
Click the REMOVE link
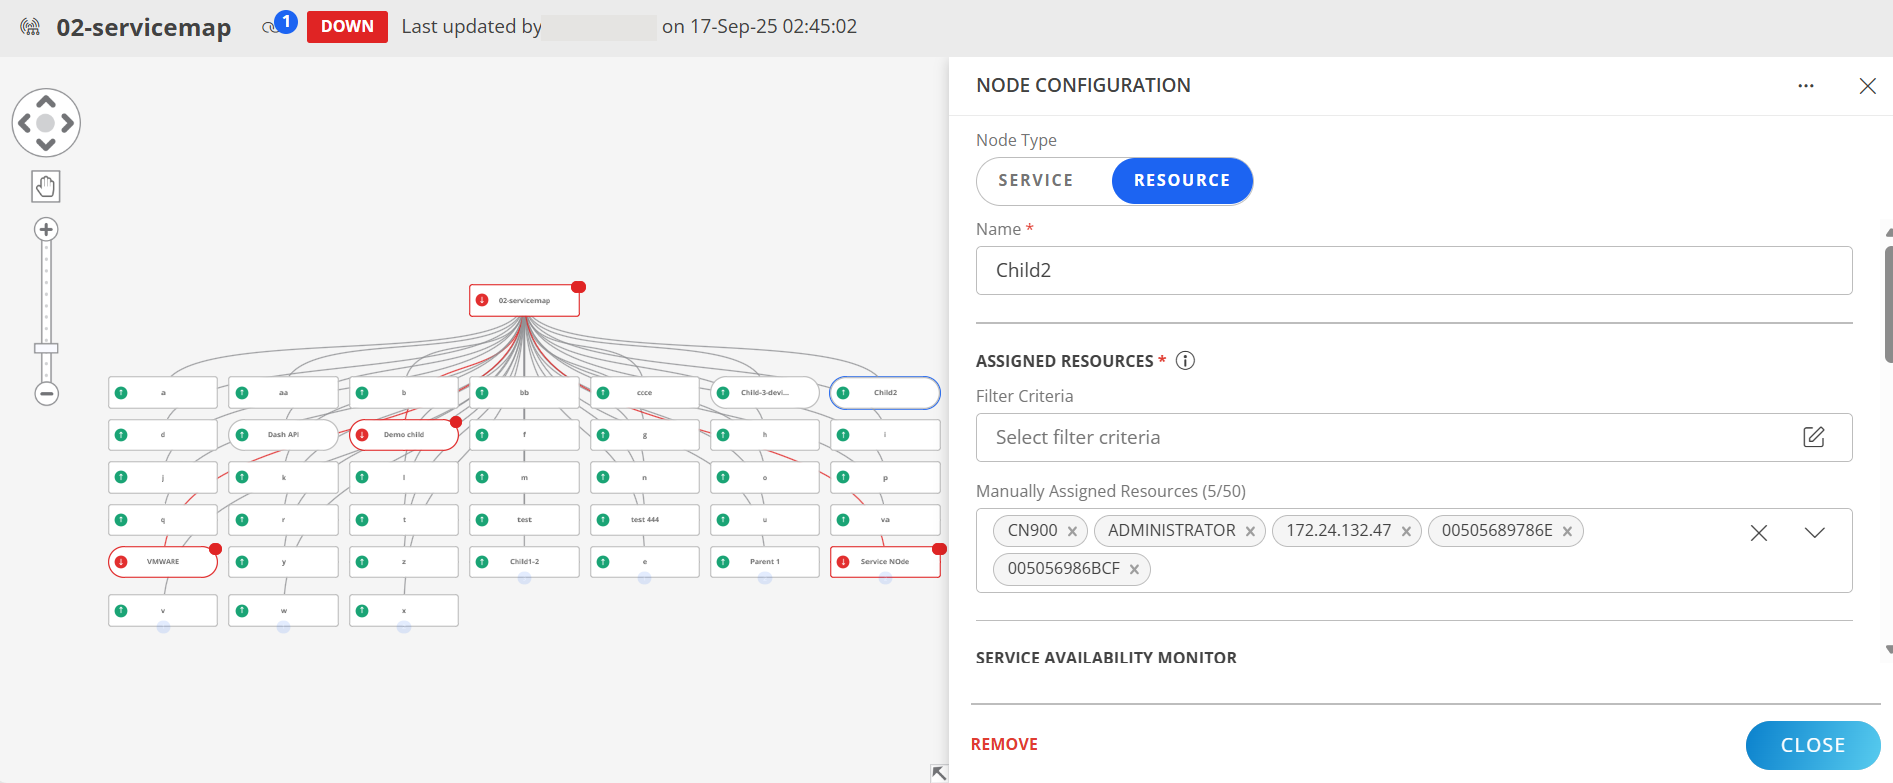tap(1004, 744)
